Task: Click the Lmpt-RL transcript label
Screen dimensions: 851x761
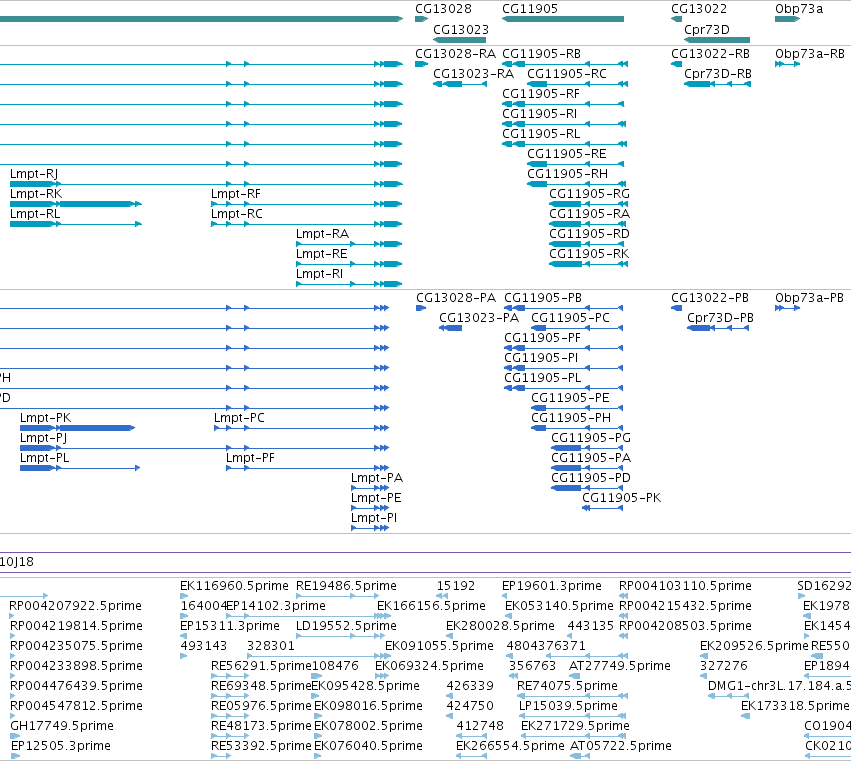Action: tap(35, 214)
